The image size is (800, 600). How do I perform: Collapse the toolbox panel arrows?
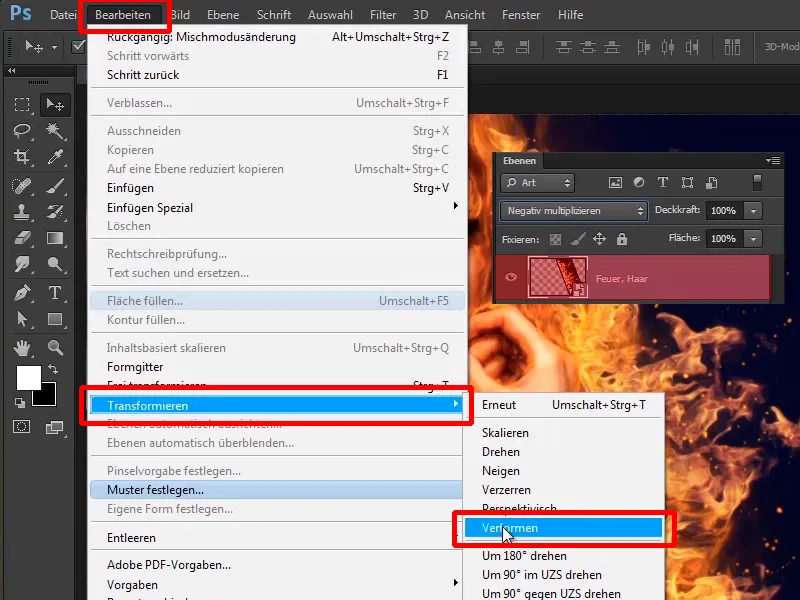point(11,70)
